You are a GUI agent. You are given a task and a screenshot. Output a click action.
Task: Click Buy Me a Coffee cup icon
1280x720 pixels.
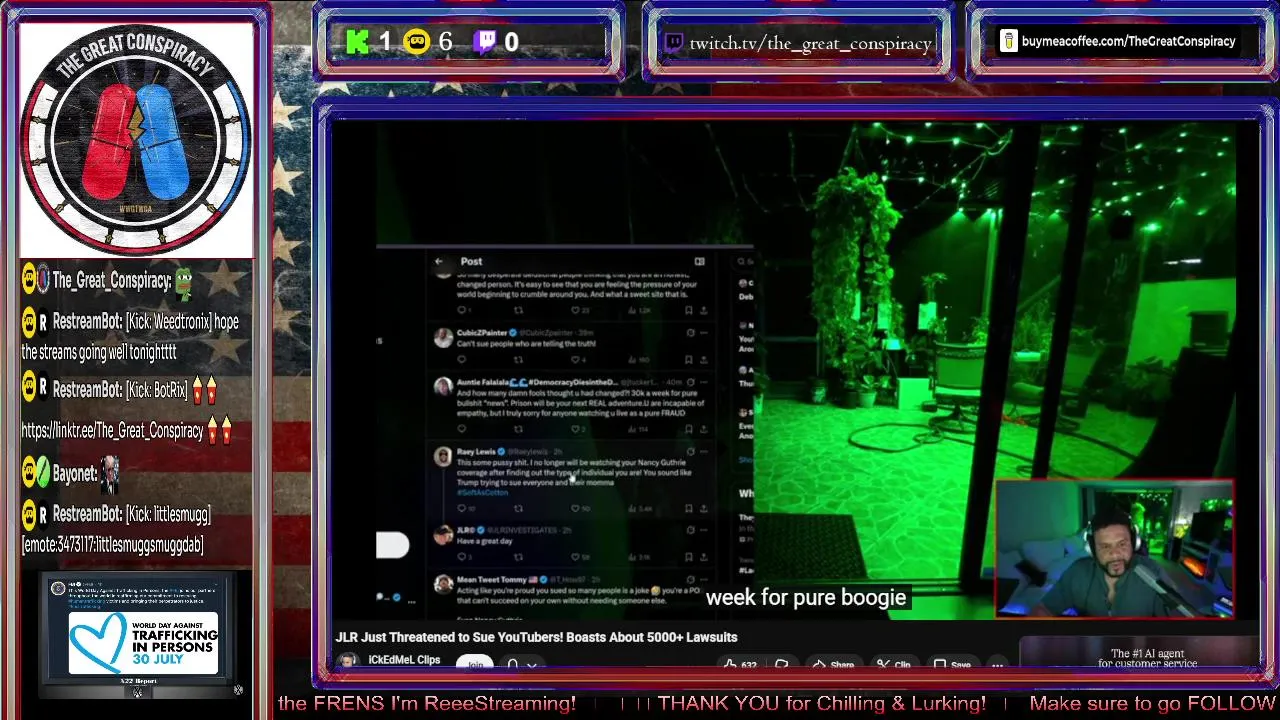coord(1008,41)
